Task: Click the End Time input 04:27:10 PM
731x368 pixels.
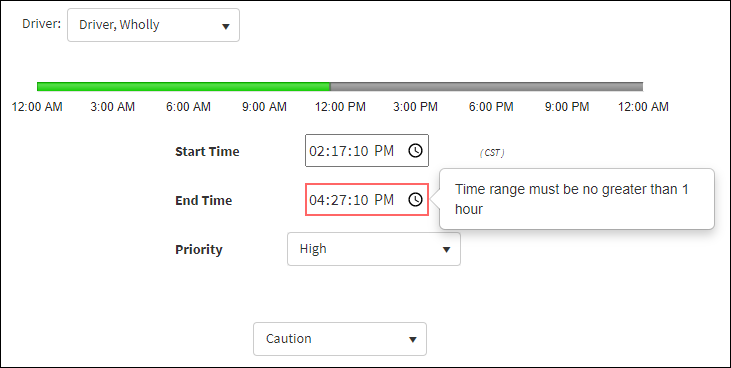Action: pyautogui.click(x=367, y=200)
